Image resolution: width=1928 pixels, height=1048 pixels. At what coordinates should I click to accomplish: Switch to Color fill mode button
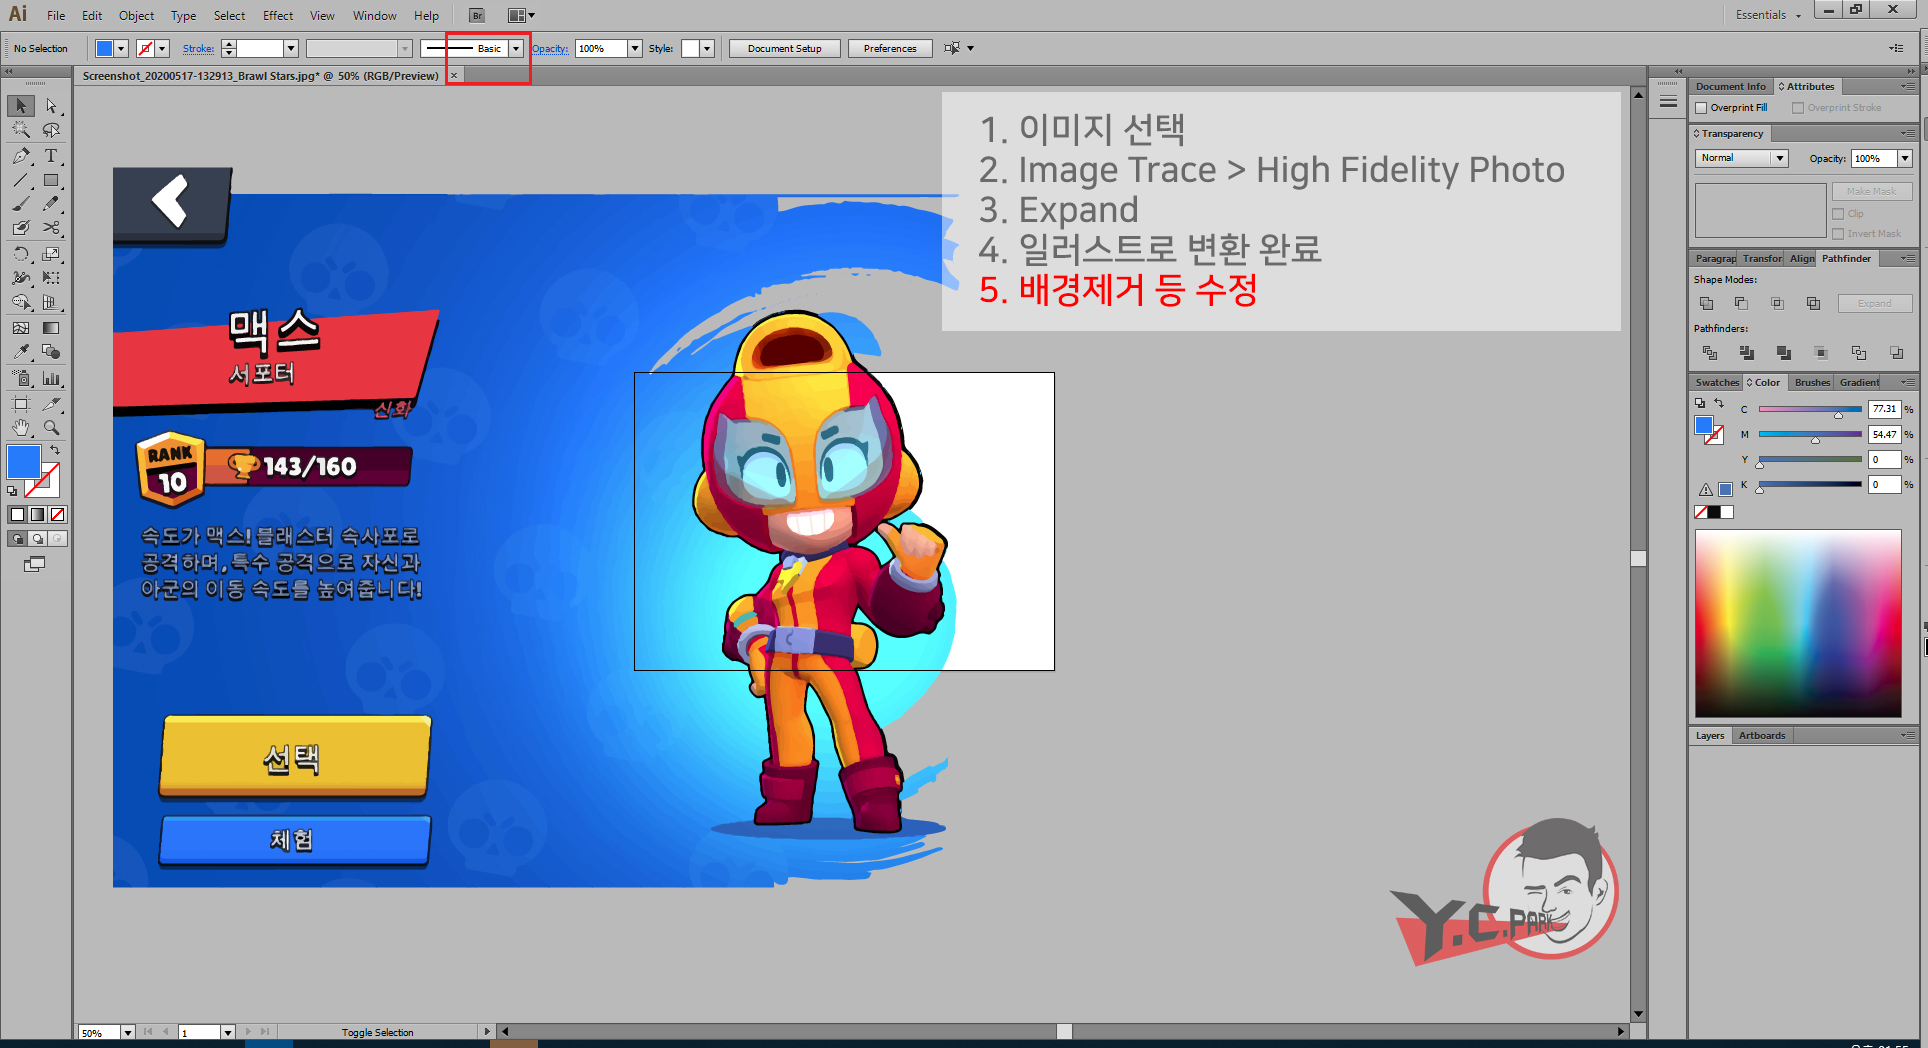(17, 514)
